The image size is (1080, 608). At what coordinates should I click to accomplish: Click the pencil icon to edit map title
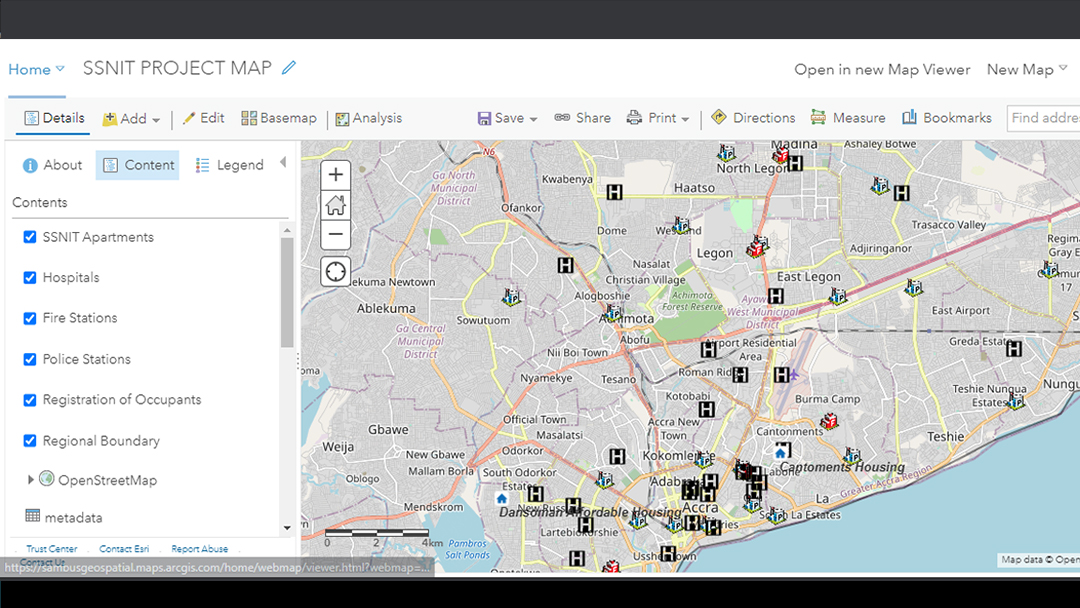point(289,67)
